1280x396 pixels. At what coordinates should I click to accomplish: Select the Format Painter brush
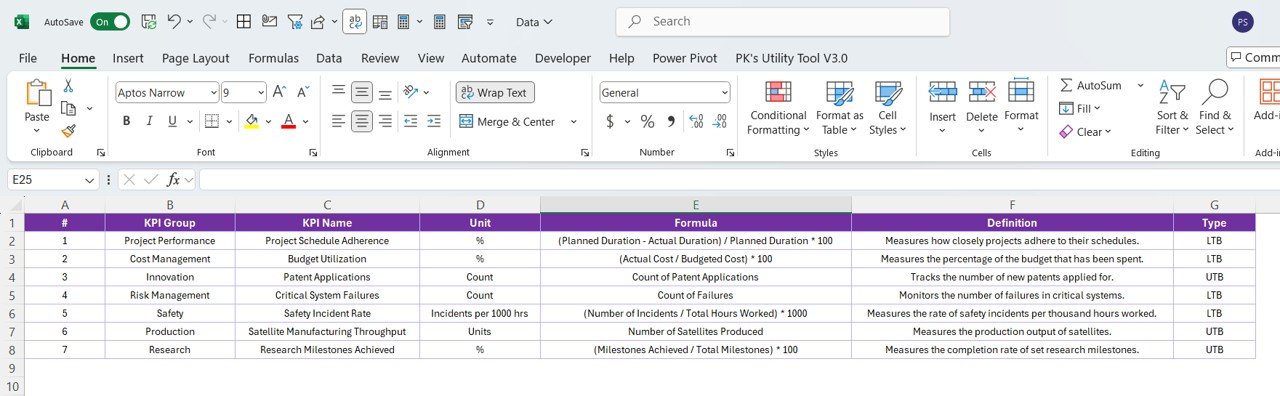[69, 130]
